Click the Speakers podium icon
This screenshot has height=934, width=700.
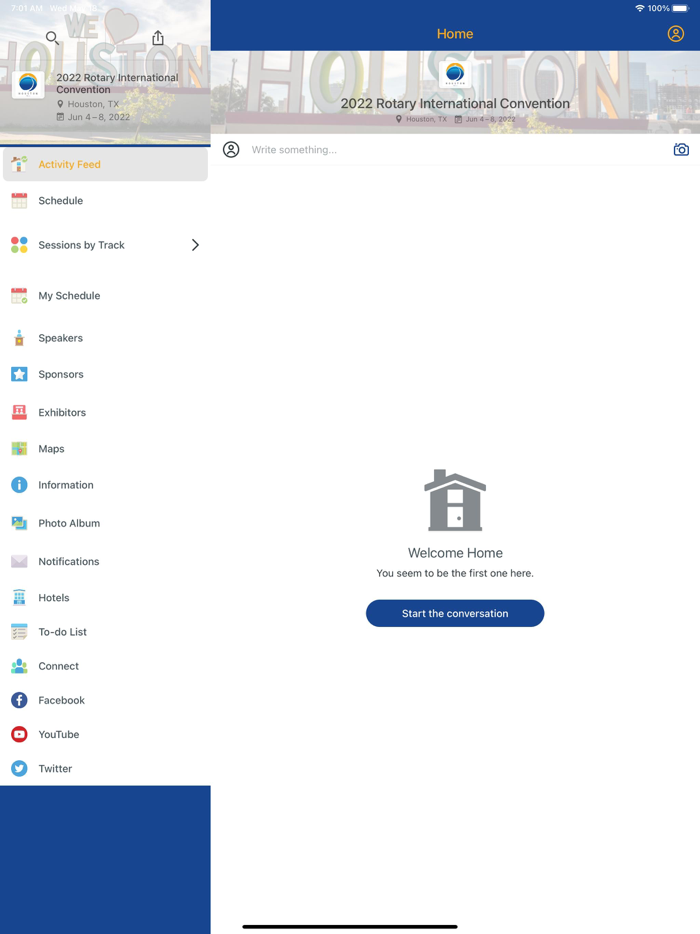click(19, 338)
